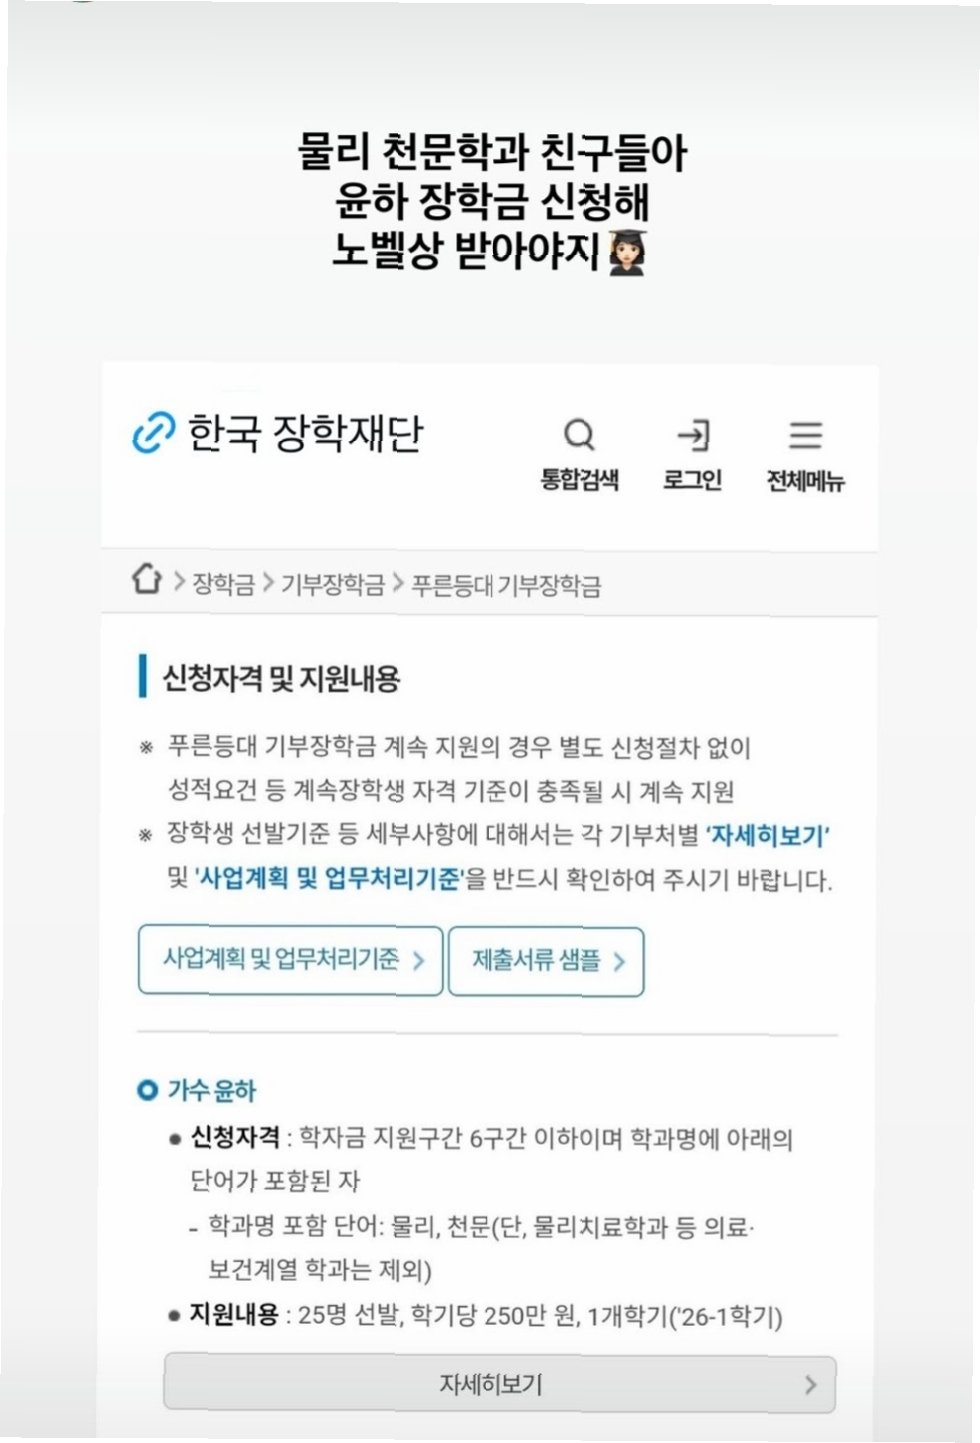The height and width of the screenshot is (1443, 980).
Task: Click chevron on 자세히보기 bar
Action: pyautogui.click(x=810, y=1385)
